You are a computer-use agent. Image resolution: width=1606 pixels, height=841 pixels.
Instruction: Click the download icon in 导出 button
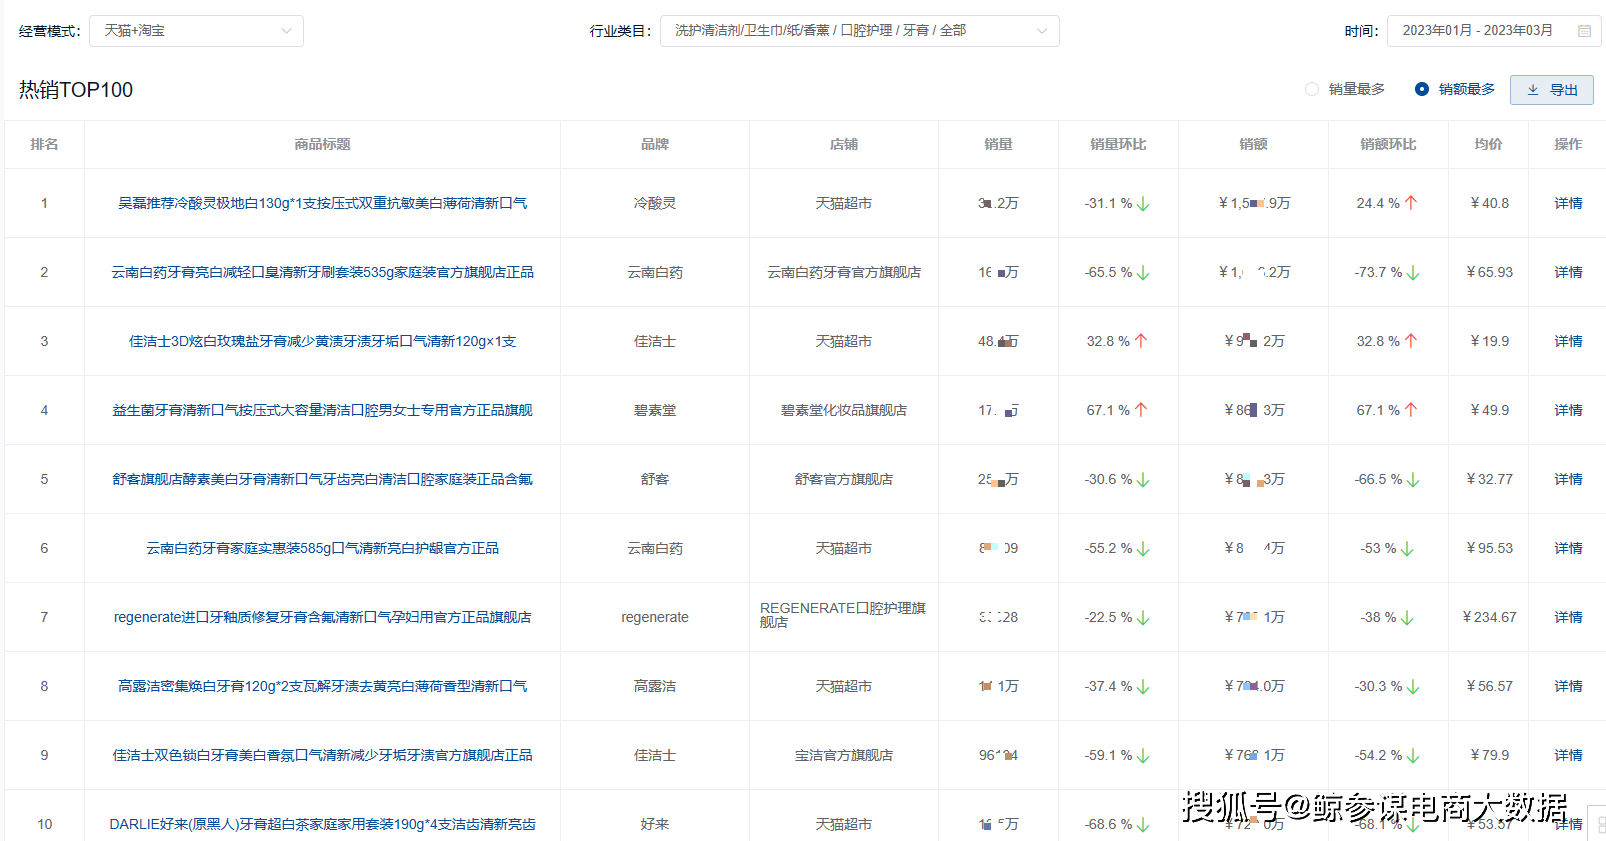click(1533, 90)
